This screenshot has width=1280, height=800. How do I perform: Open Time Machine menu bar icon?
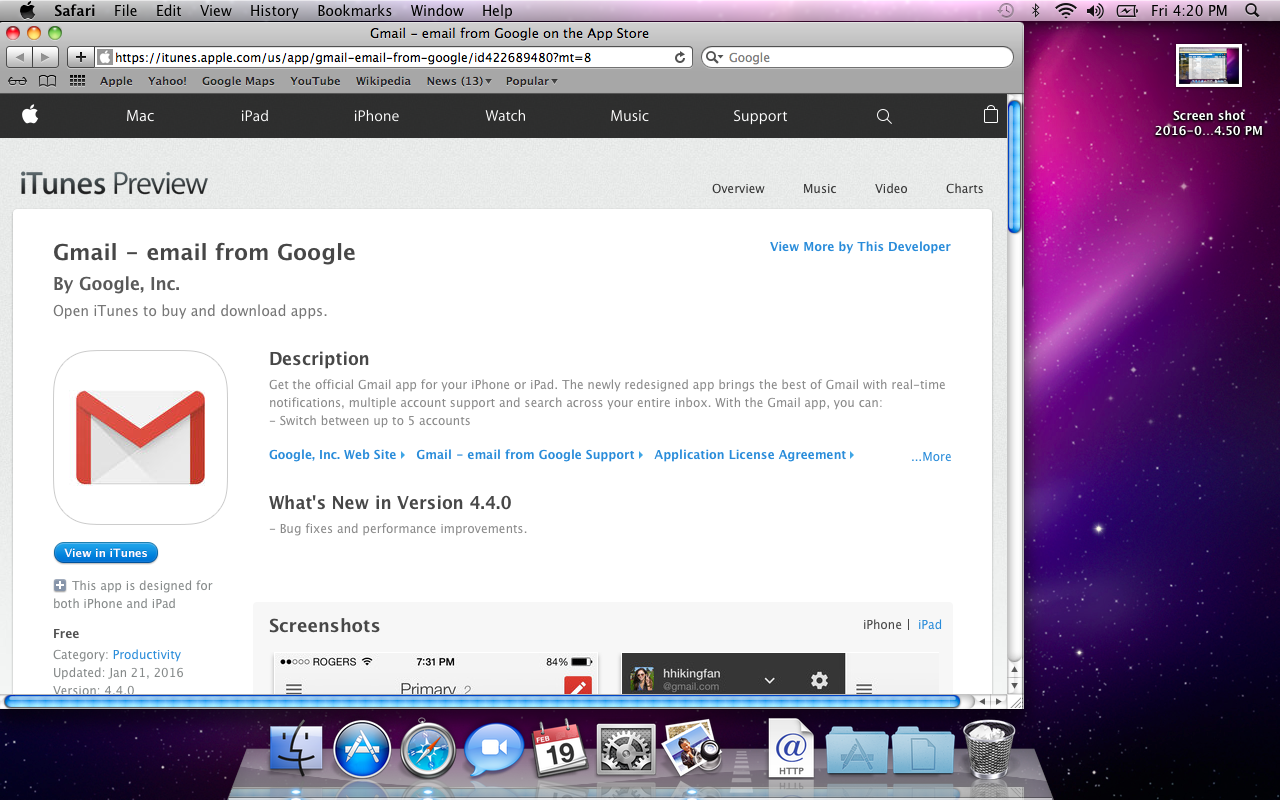1006,10
